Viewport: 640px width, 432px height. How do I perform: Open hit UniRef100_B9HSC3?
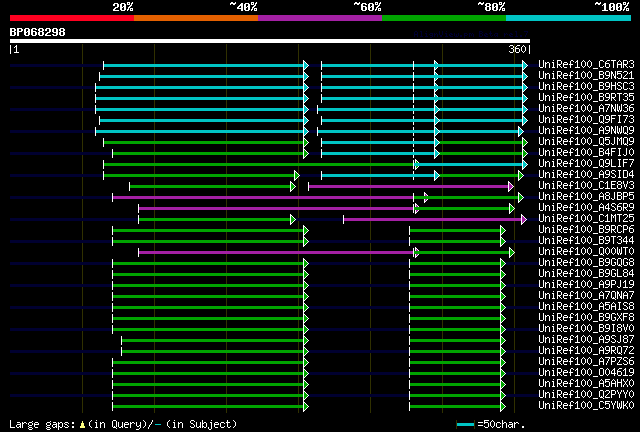tap(586, 87)
